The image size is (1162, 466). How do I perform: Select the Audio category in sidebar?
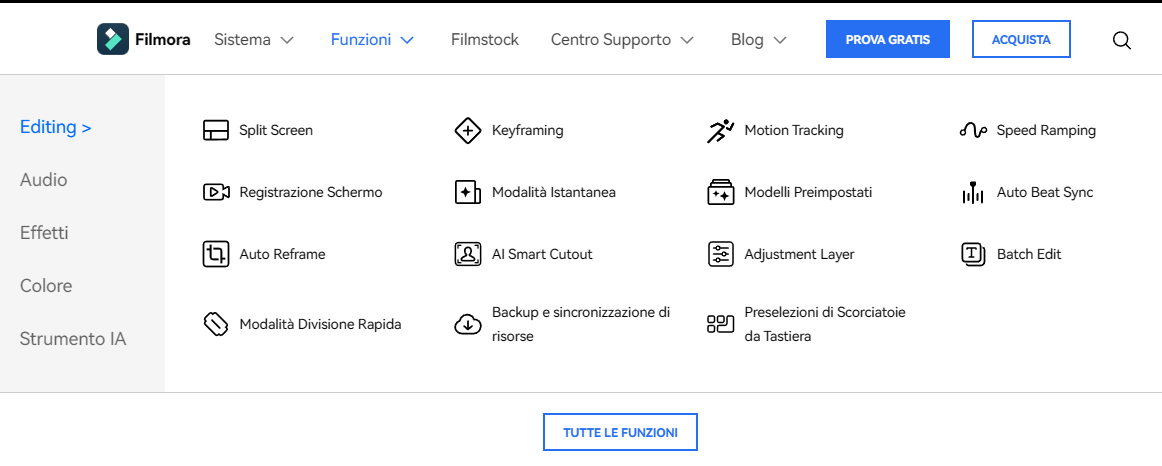(44, 180)
